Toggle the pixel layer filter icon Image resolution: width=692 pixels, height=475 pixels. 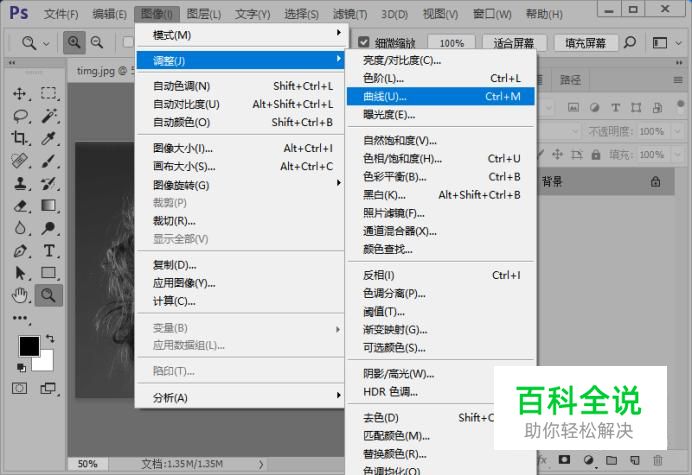click(x=573, y=107)
